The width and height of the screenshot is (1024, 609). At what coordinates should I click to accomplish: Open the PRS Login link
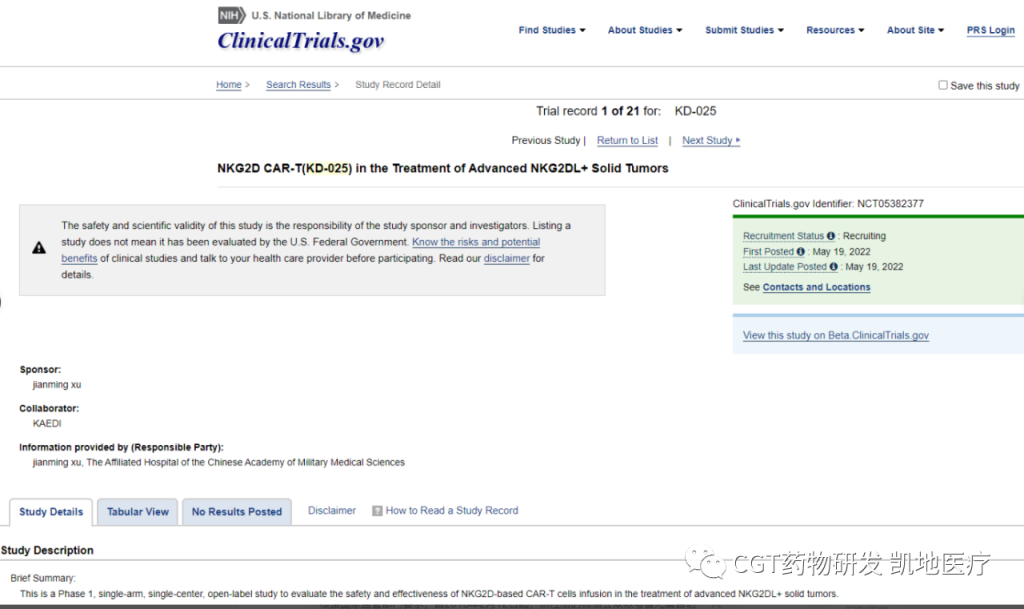pos(991,30)
